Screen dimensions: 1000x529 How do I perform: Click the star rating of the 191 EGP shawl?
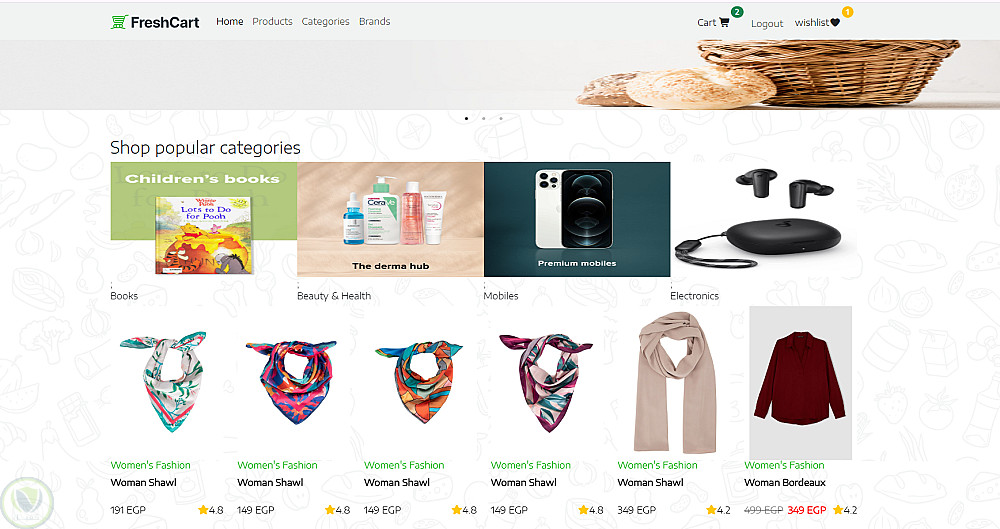coord(210,510)
